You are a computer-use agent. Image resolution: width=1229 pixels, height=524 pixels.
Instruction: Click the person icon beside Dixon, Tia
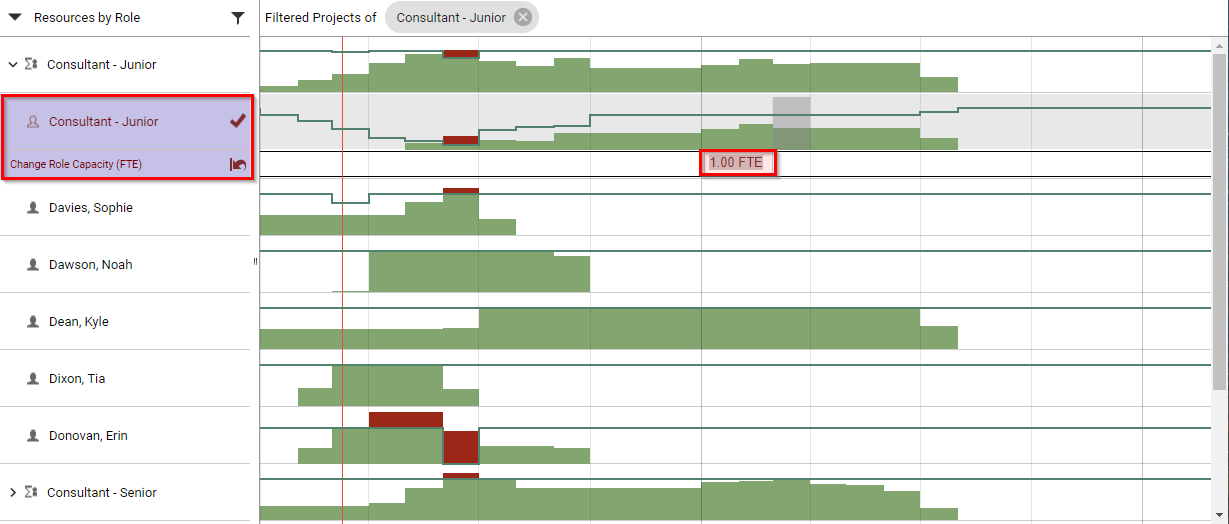click(33, 379)
